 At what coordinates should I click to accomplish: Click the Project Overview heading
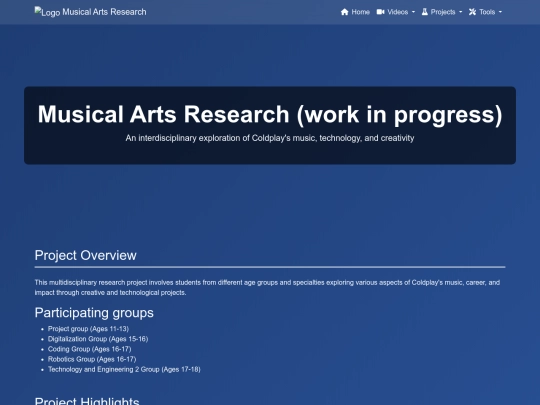coord(85,255)
